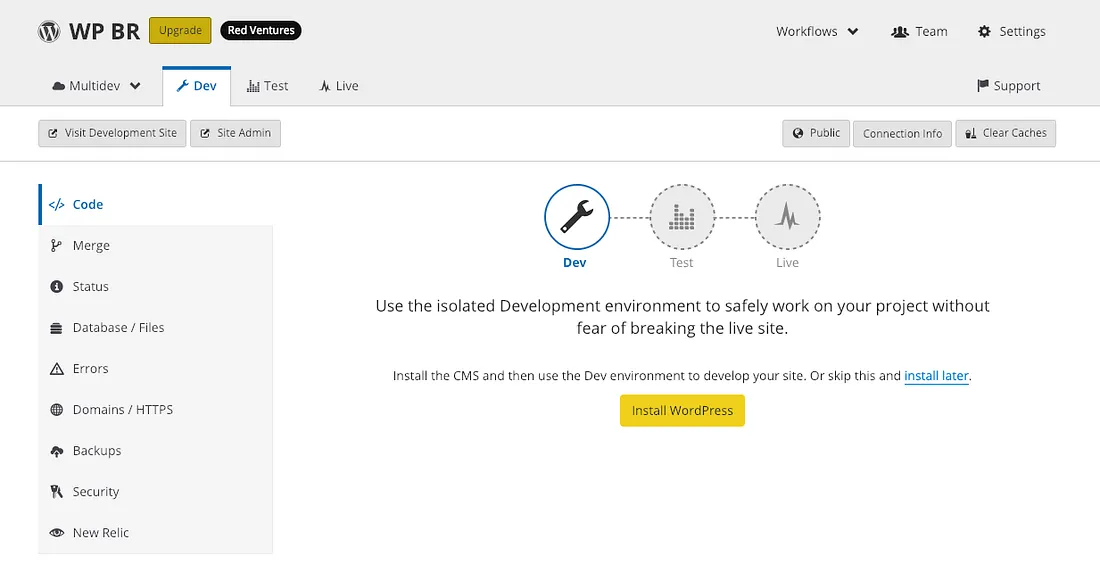Open the Errors sidebar section

(90, 369)
